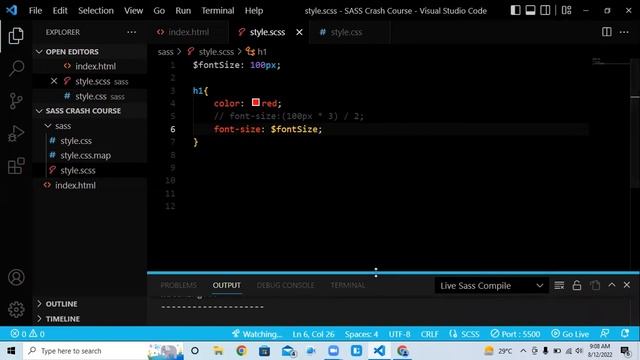
Task: Open the Edit menu
Action: 60,11
